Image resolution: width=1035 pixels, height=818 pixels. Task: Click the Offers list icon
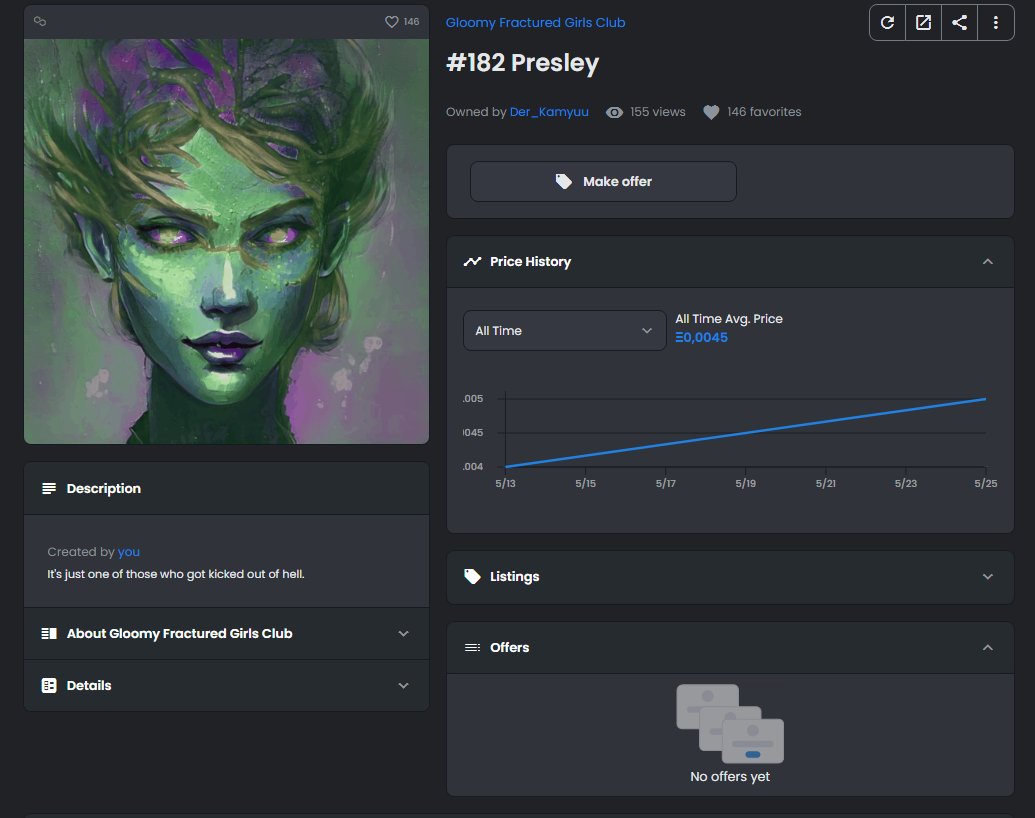(x=472, y=648)
